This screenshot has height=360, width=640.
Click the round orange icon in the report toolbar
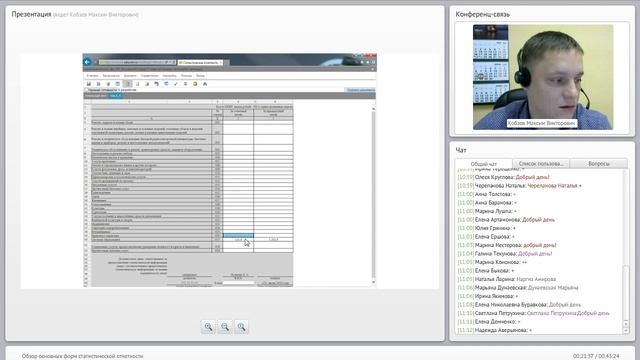pyautogui.click(x=195, y=84)
